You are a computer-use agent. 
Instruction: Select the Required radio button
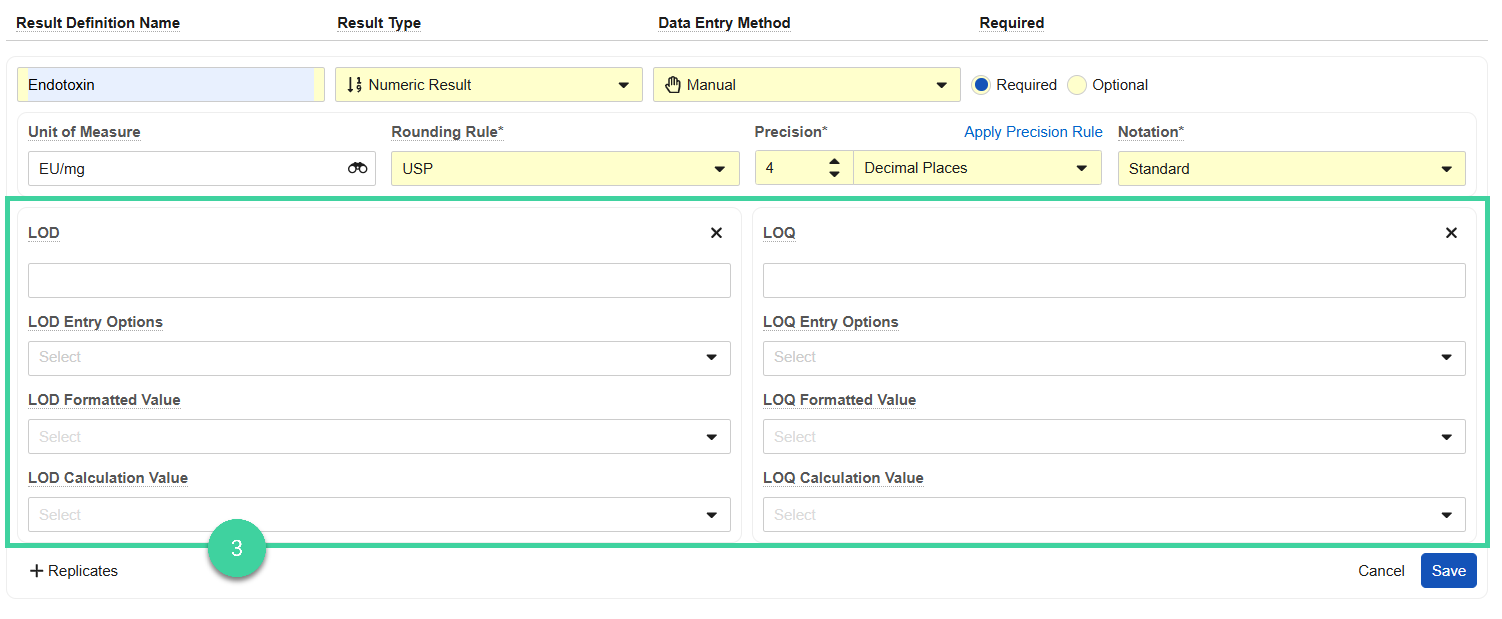pos(981,85)
